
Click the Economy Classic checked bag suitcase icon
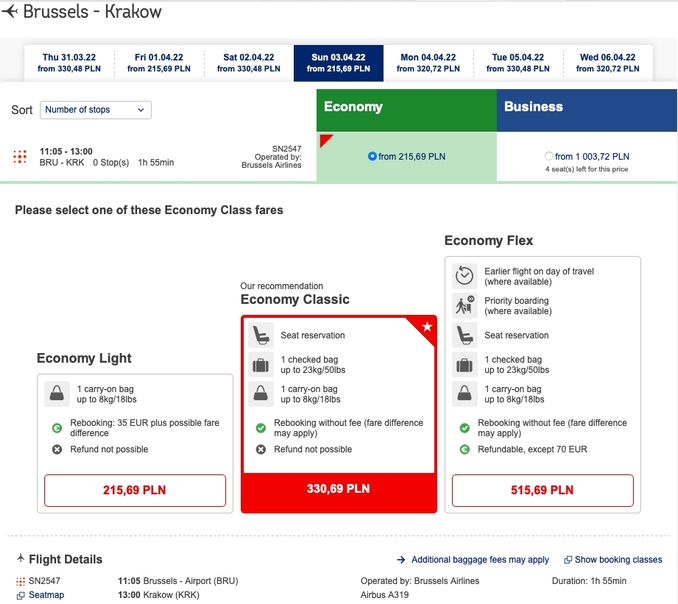[261, 364]
